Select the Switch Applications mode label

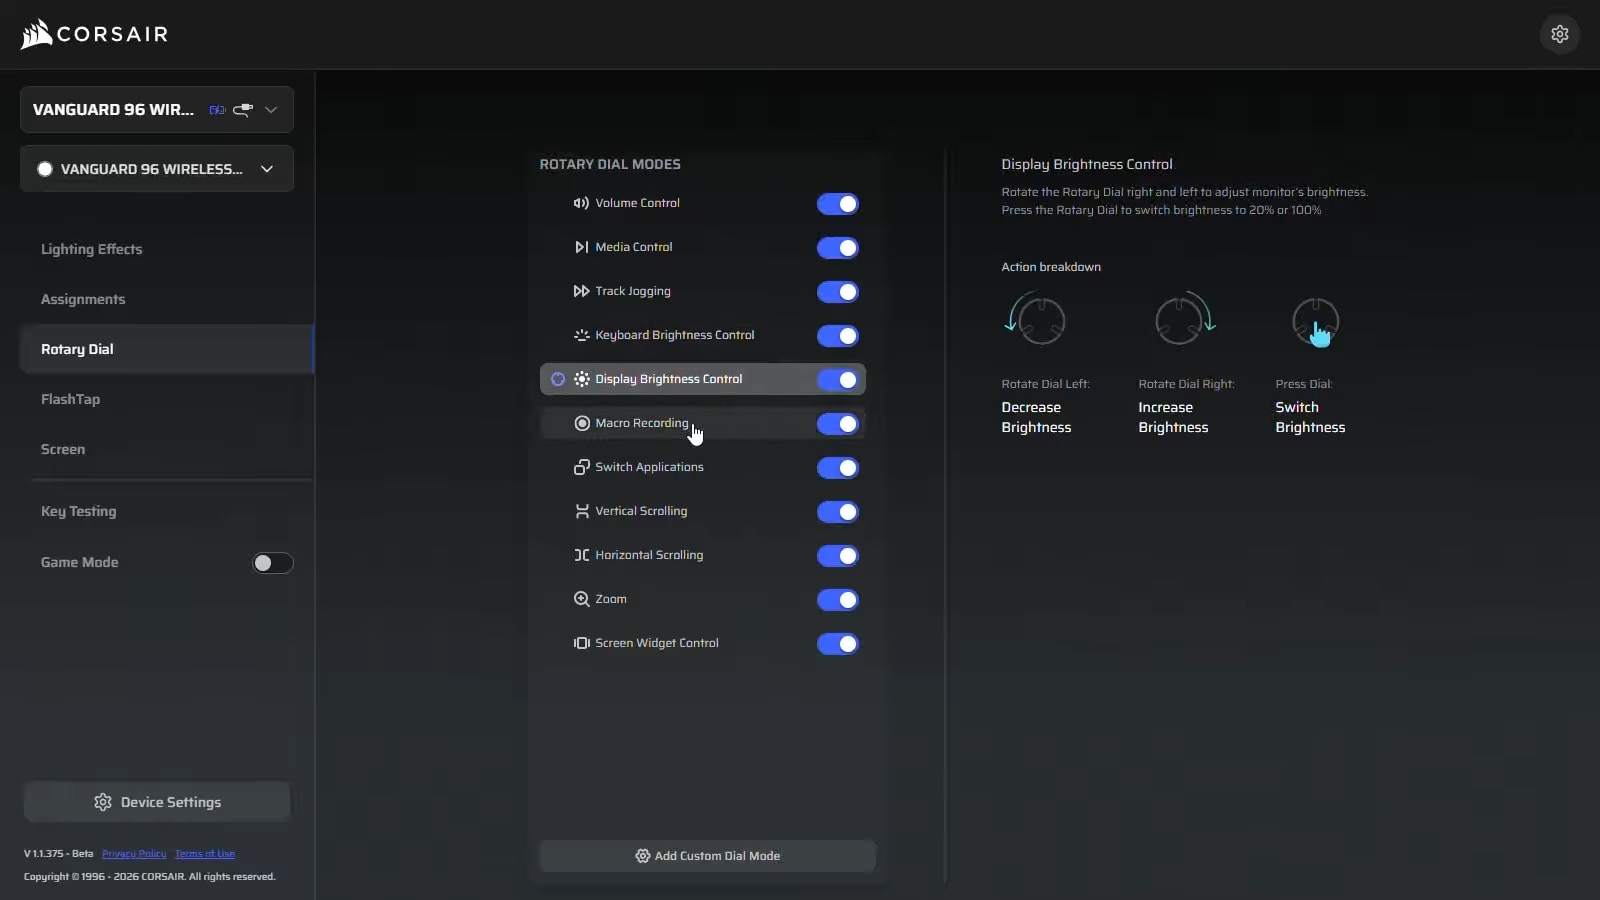coord(649,467)
